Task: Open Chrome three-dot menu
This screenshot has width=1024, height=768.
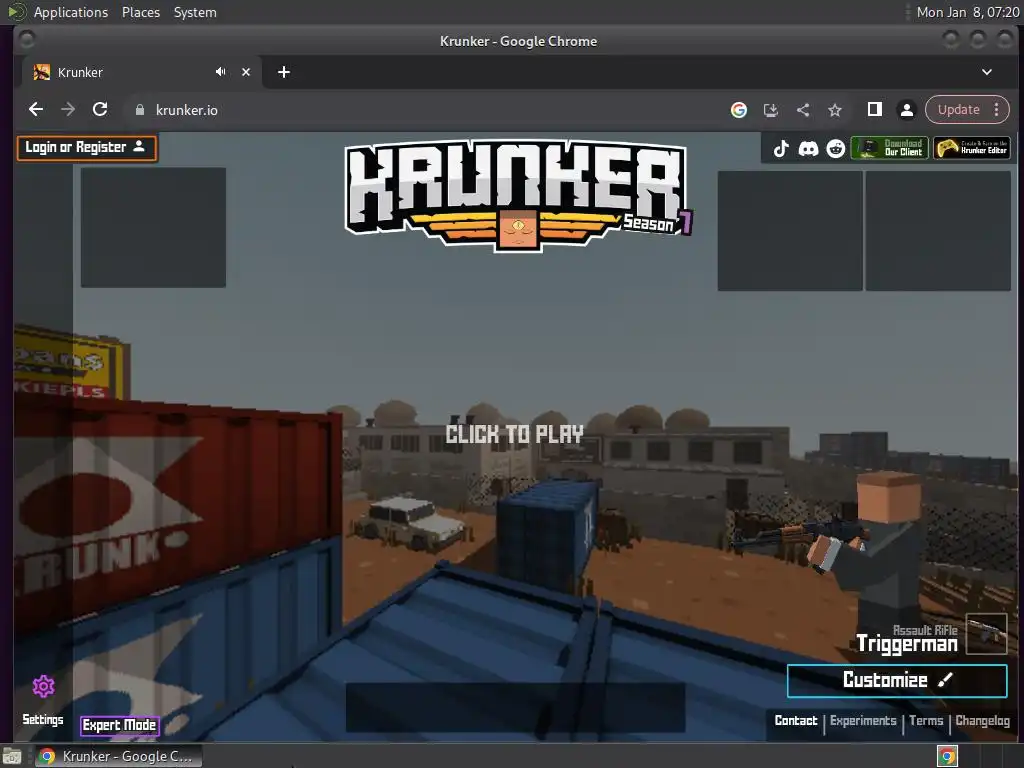Action: click(997, 110)
